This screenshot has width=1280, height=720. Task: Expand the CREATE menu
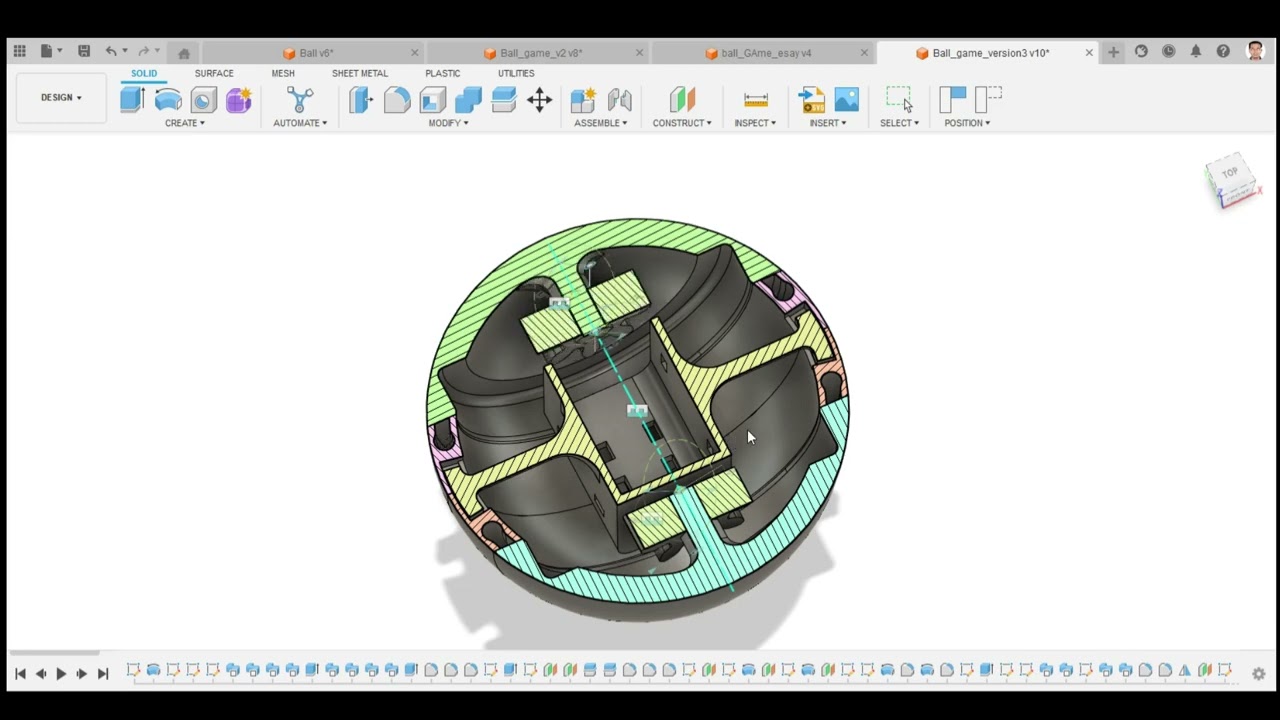tap(185, 123)
